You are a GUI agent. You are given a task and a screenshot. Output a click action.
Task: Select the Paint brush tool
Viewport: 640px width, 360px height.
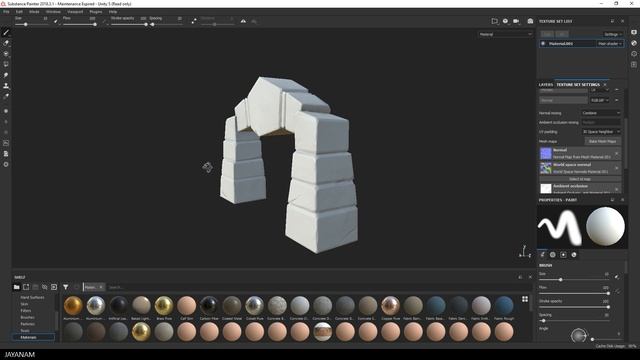click(6, 32)
